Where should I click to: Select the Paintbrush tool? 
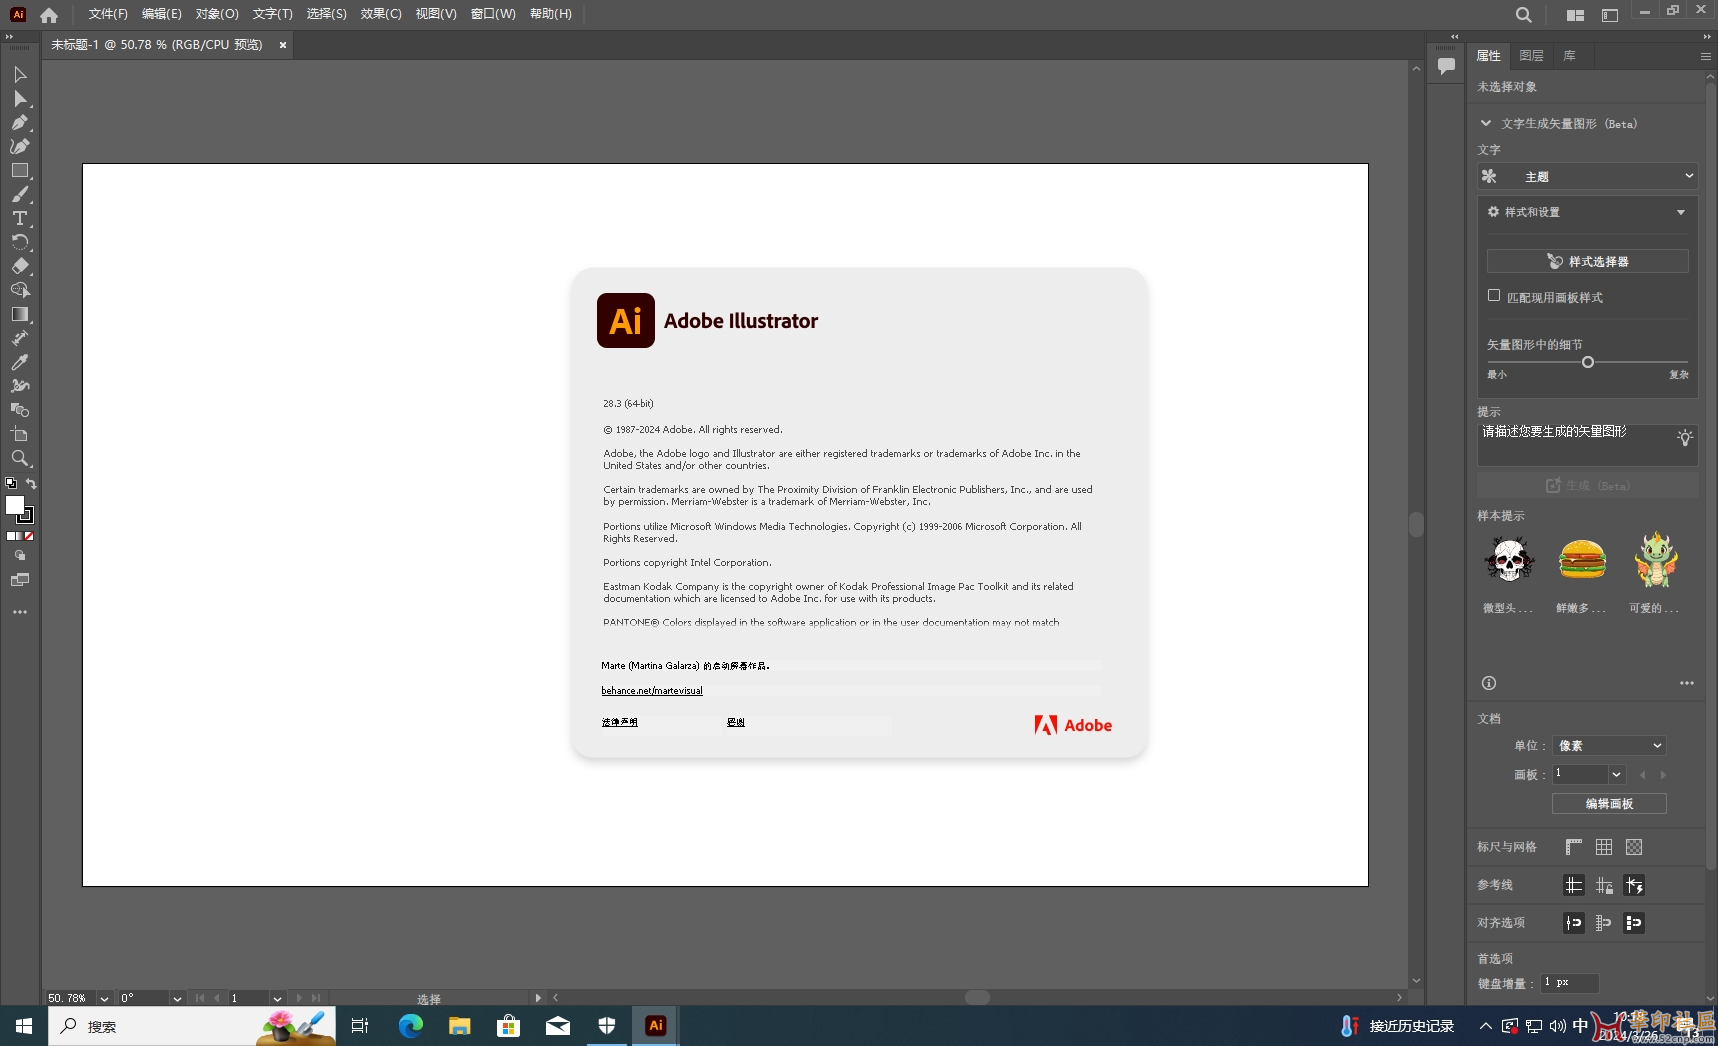click(19, 195)
